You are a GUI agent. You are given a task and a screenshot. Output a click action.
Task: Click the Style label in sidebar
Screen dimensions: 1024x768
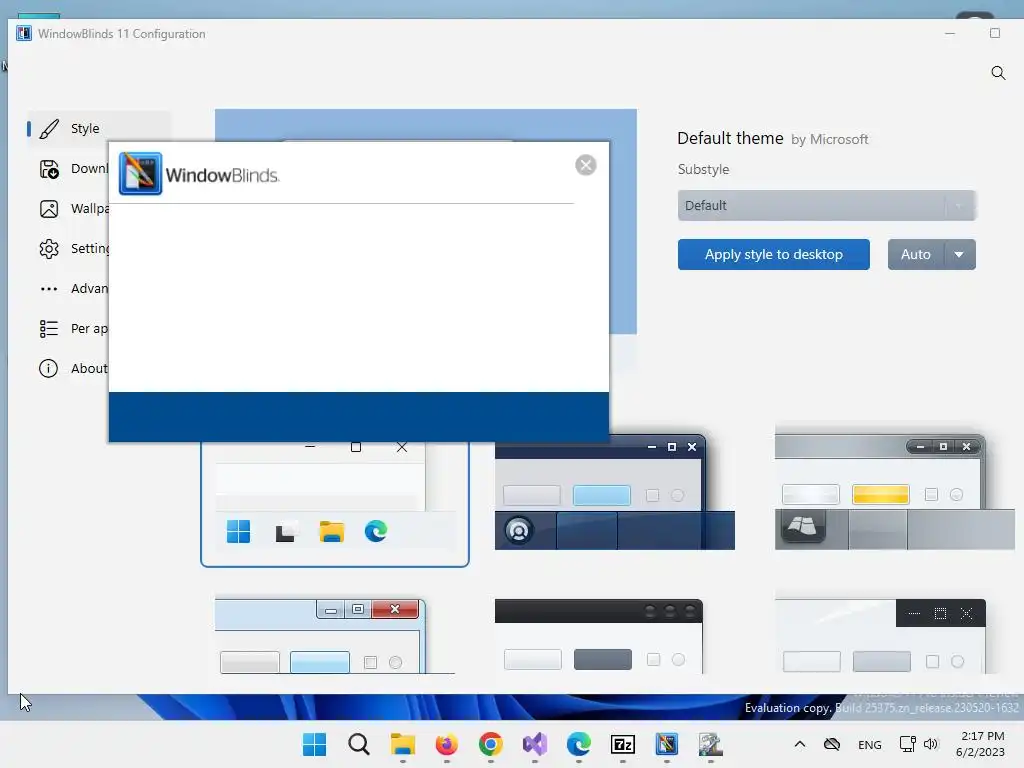(x=85, y=129)
